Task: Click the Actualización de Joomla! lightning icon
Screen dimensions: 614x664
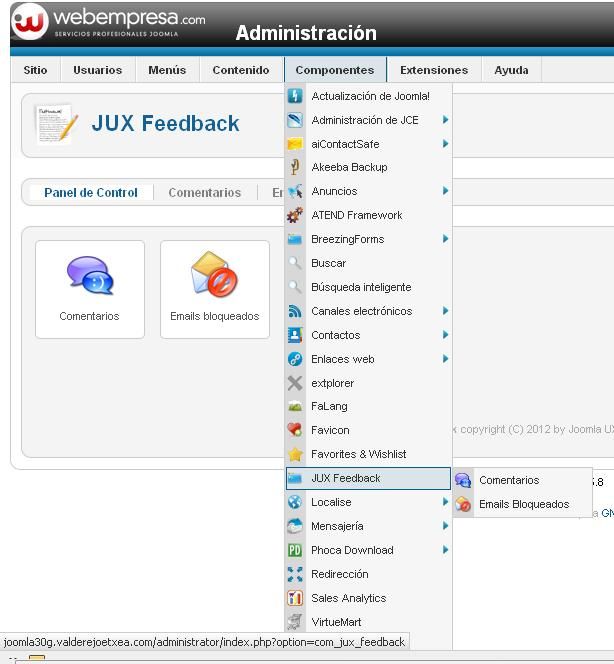Action: 295,96
